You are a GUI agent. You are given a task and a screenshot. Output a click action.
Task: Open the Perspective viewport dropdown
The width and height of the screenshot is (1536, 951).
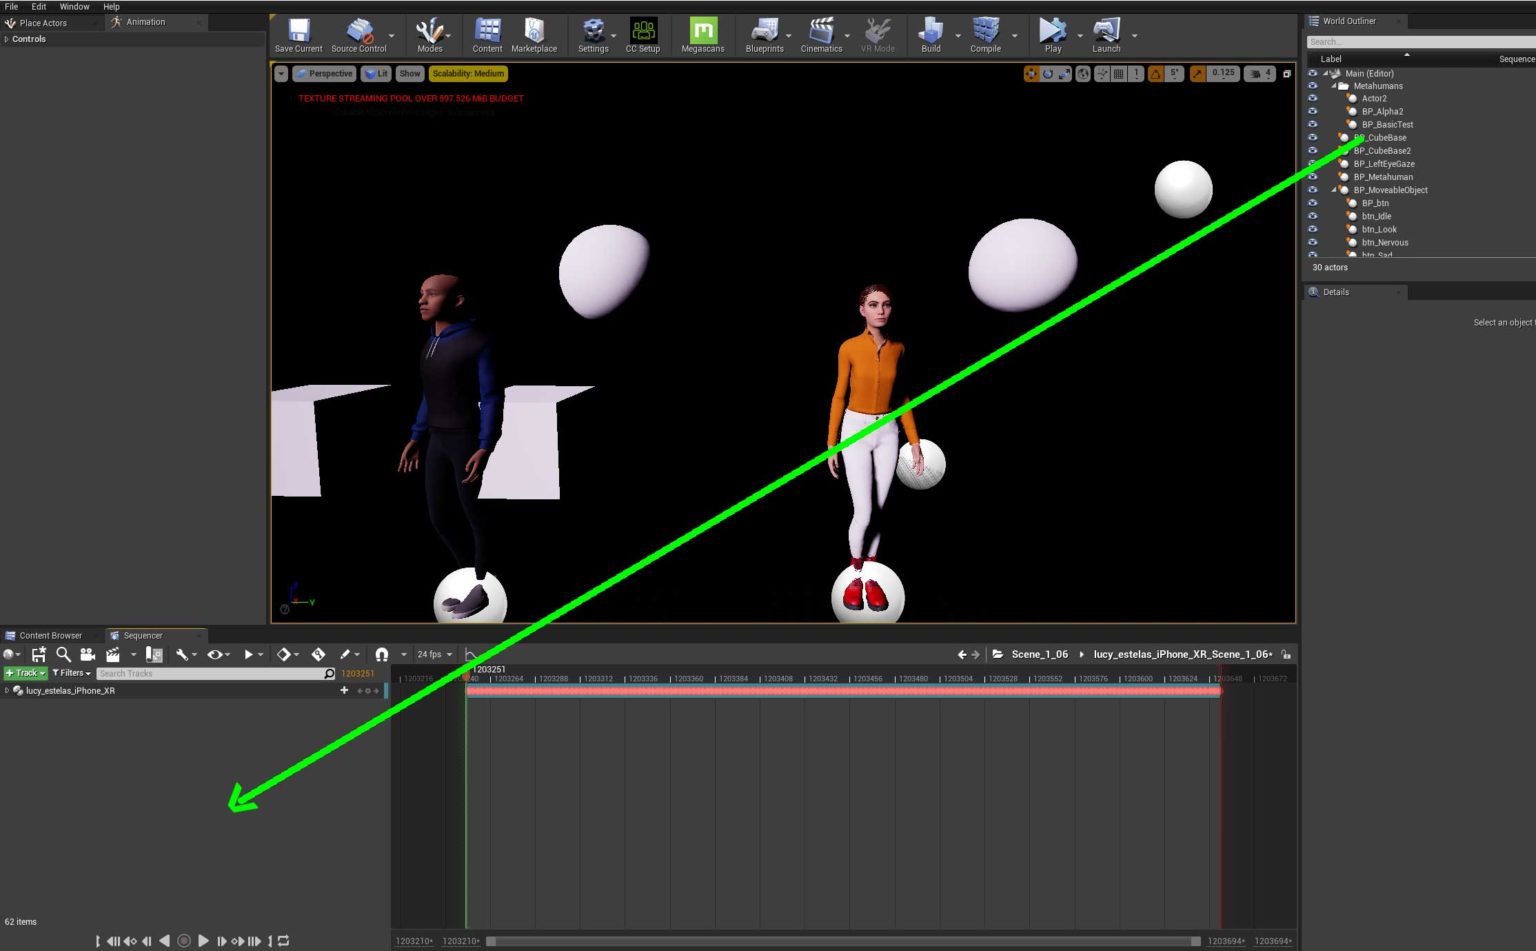click(324, 73)
